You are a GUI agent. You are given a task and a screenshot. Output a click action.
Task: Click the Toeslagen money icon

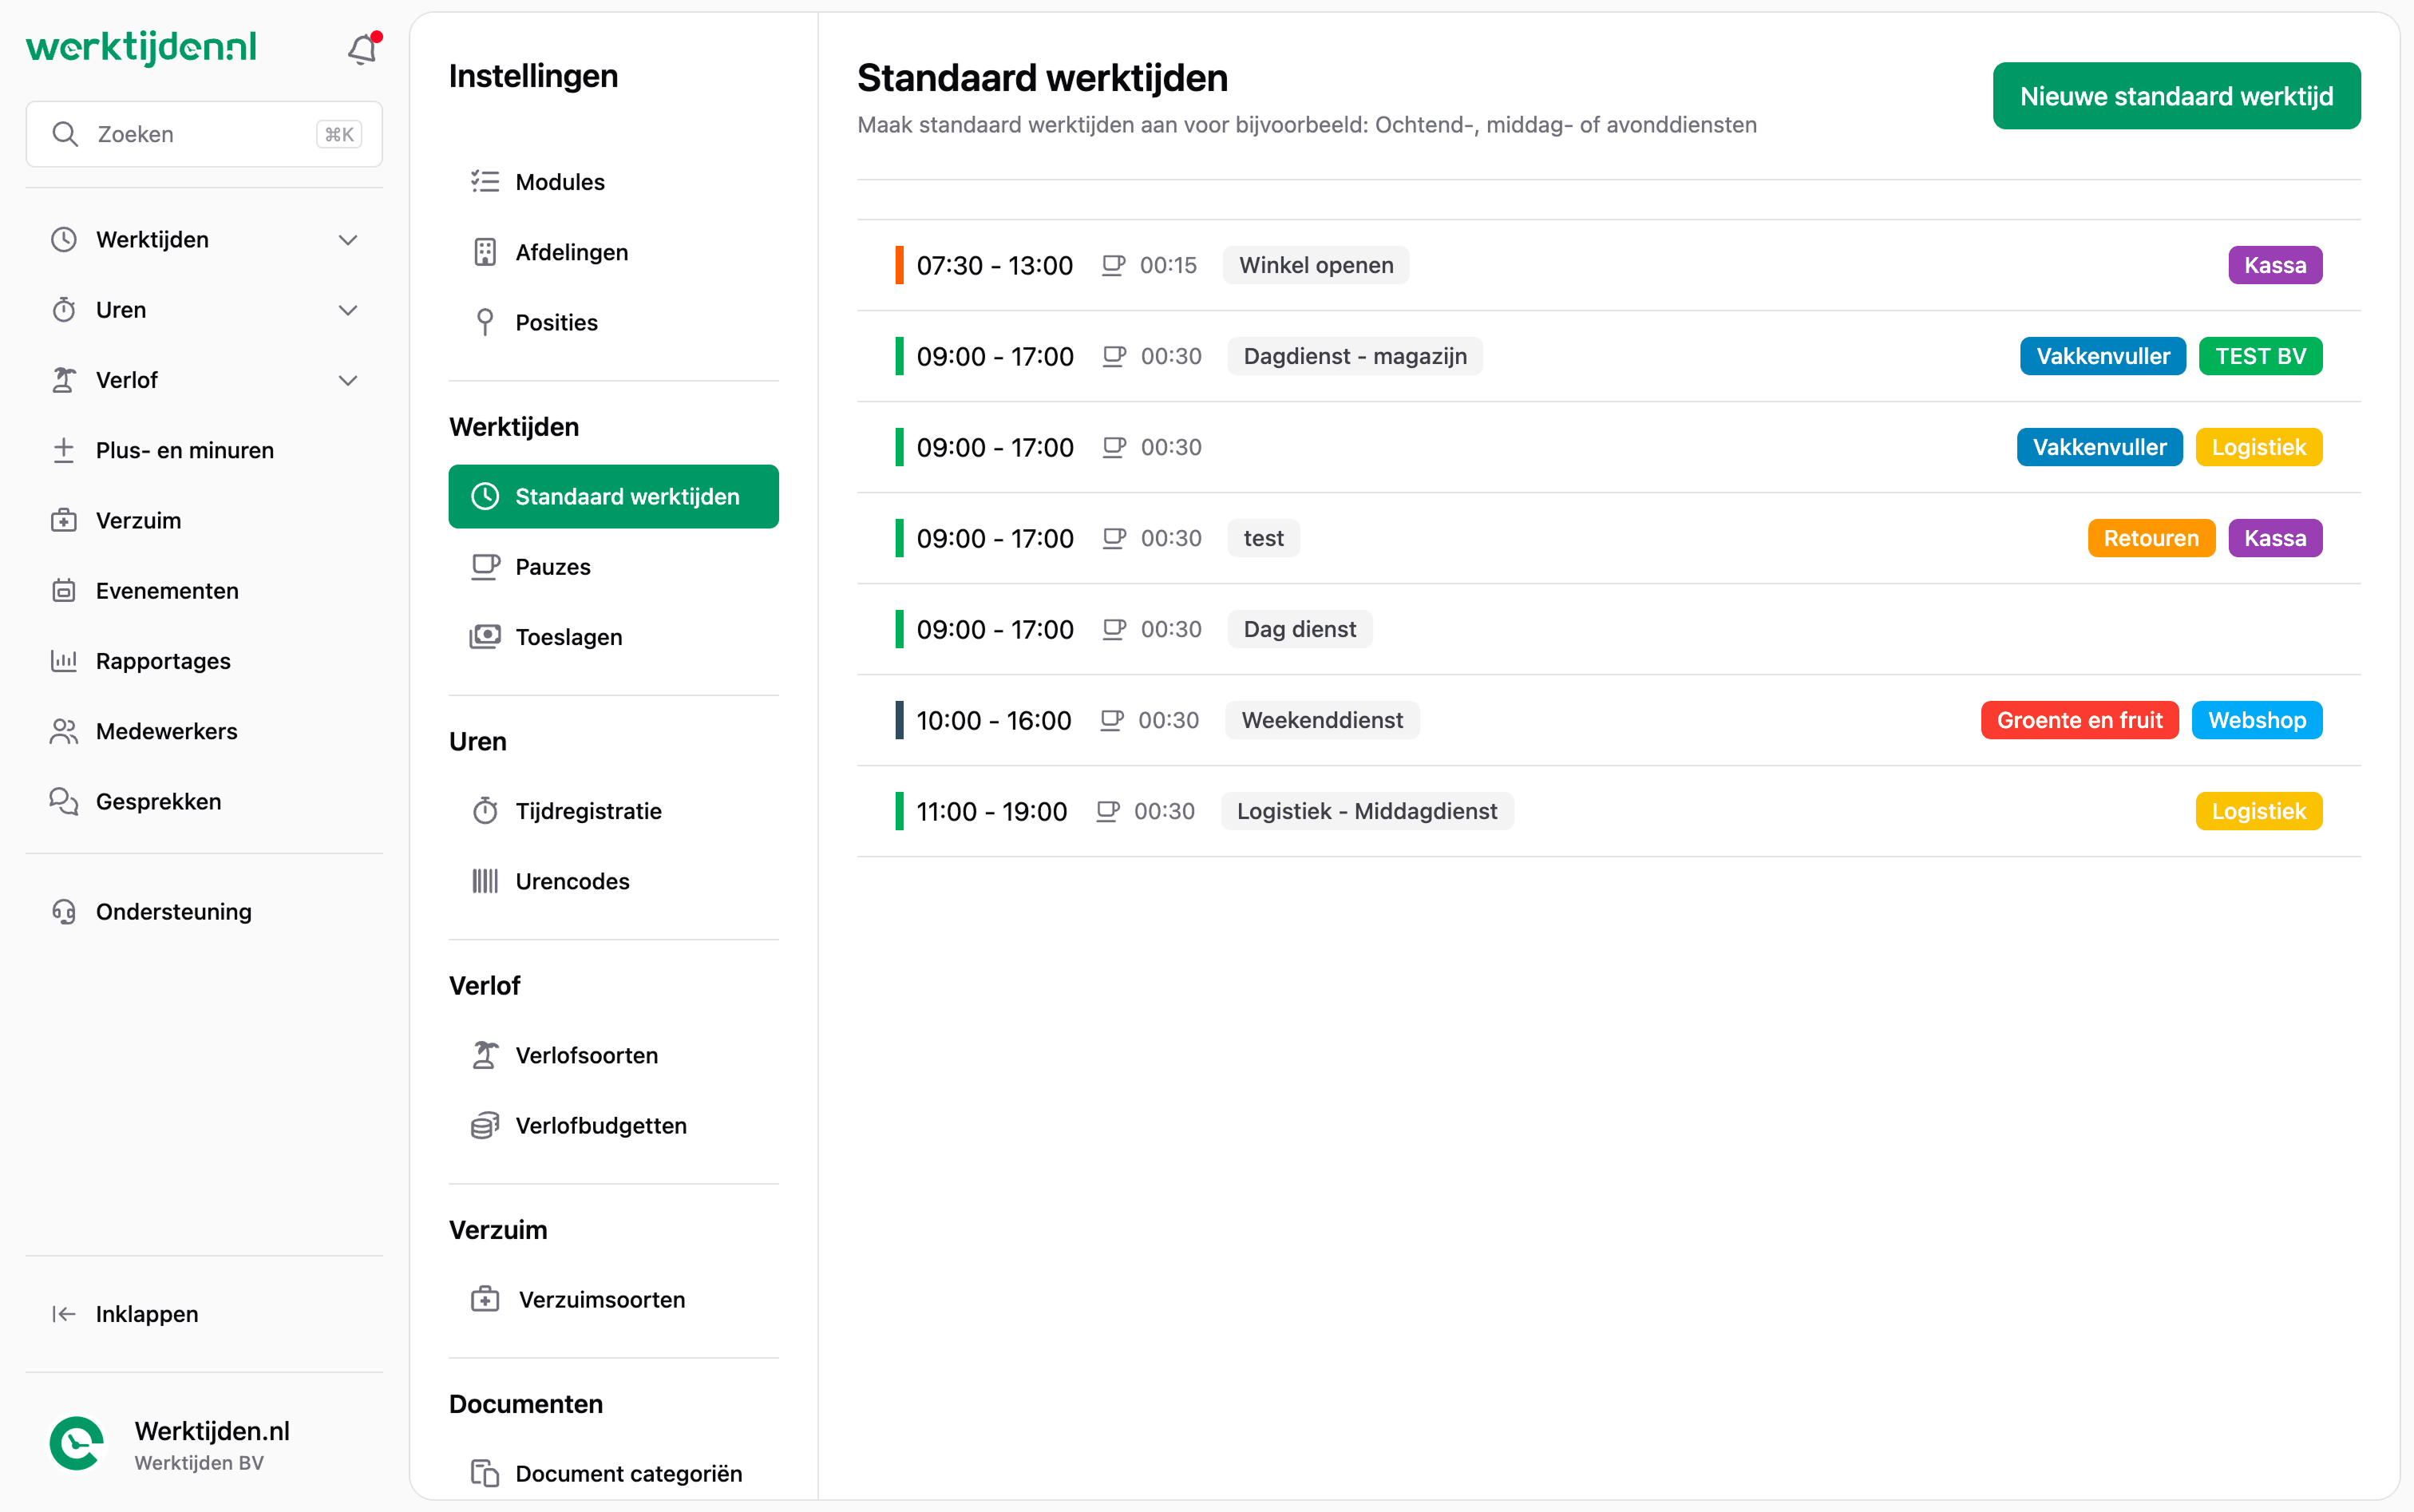click(485, 637)
